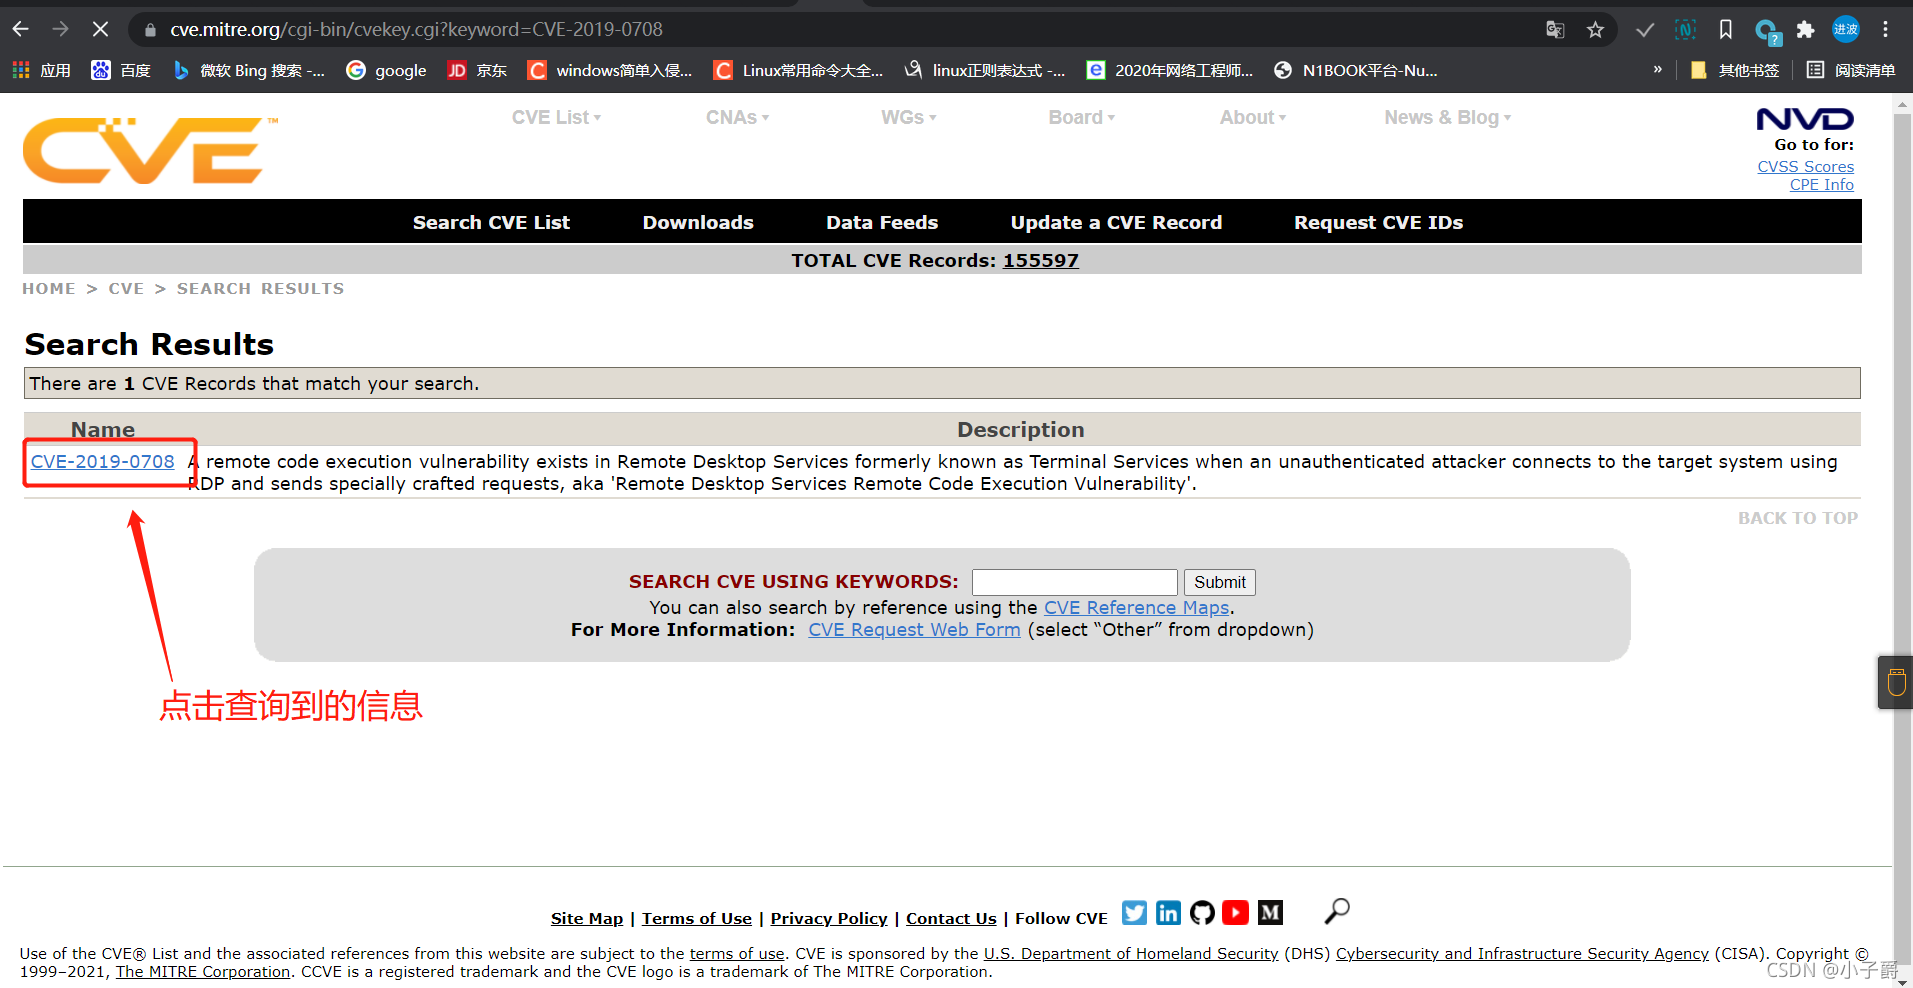1913x988 pixels.
Task: Open the CVE Reference Maps link
Action: pos(1137,607)
